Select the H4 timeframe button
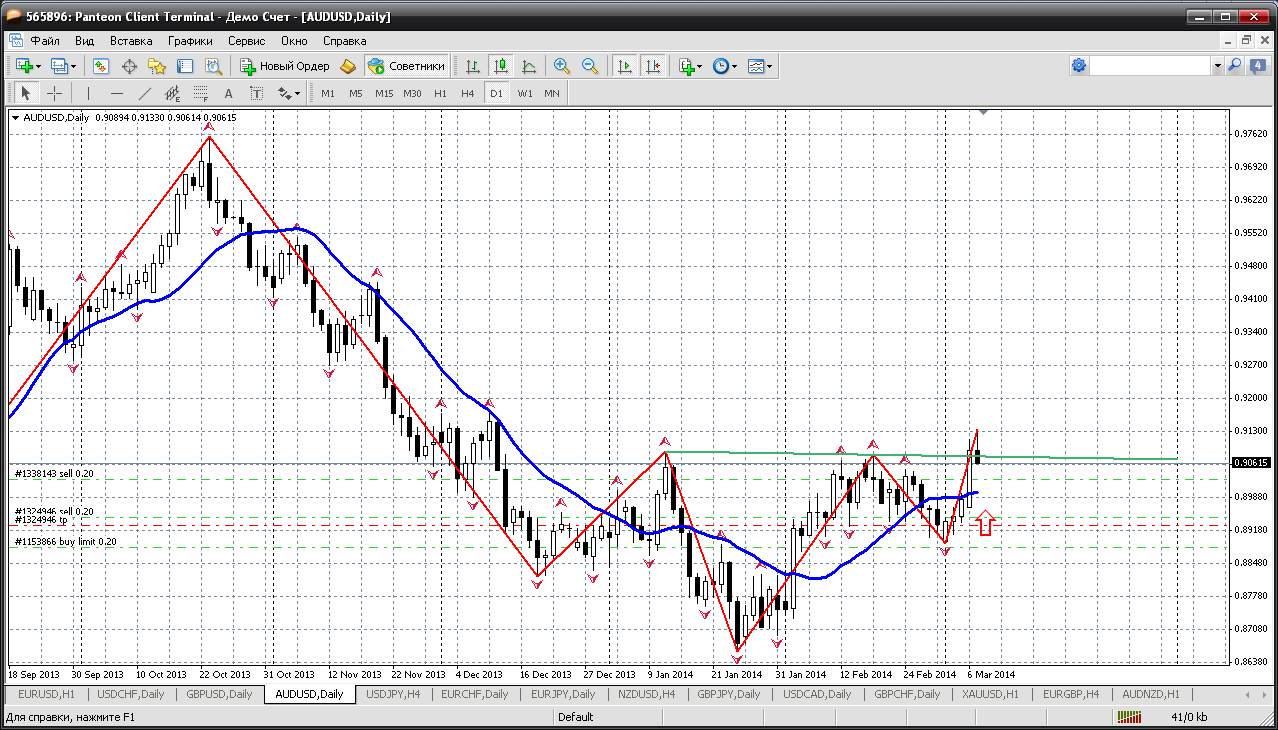The height and width of the screenshot is (730, 1278). tap(467, 93)
